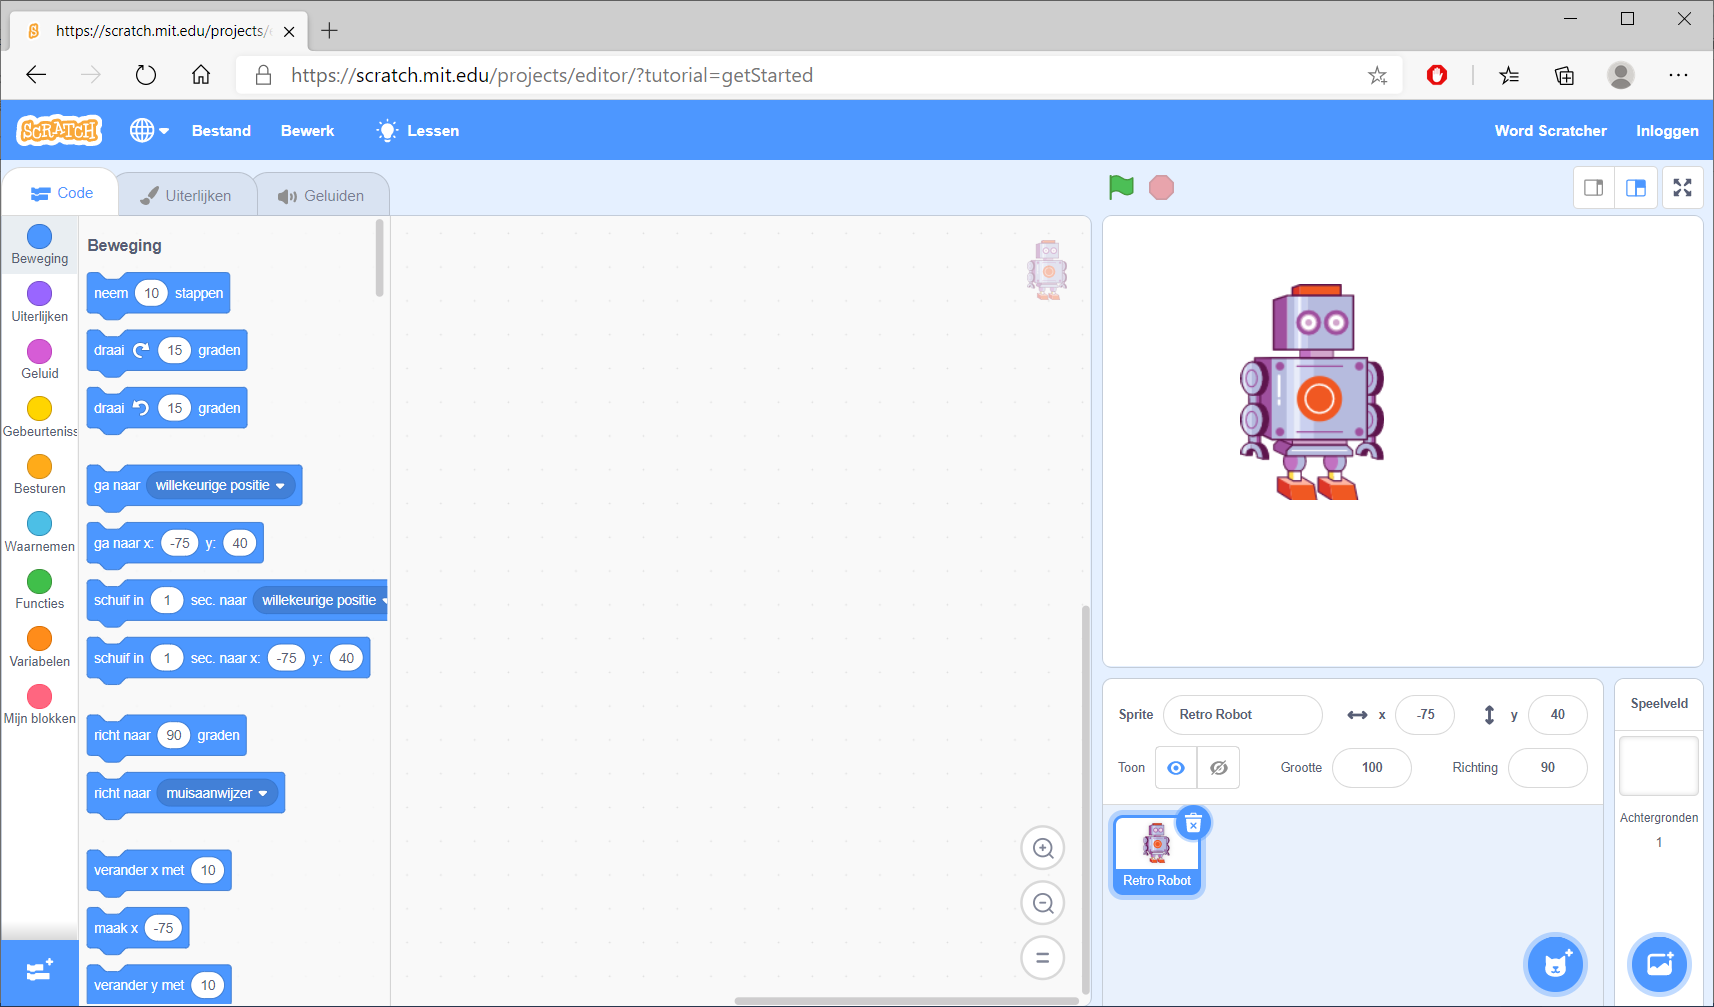Switch to large stage layout
1714x1007 pixels.
[1636, 188]
